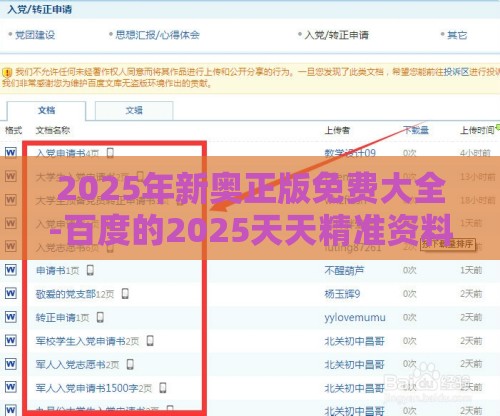Click 2天前 in 军校学生入党申请书 row
Screen dimensions: 500x416
pos(471,341)
